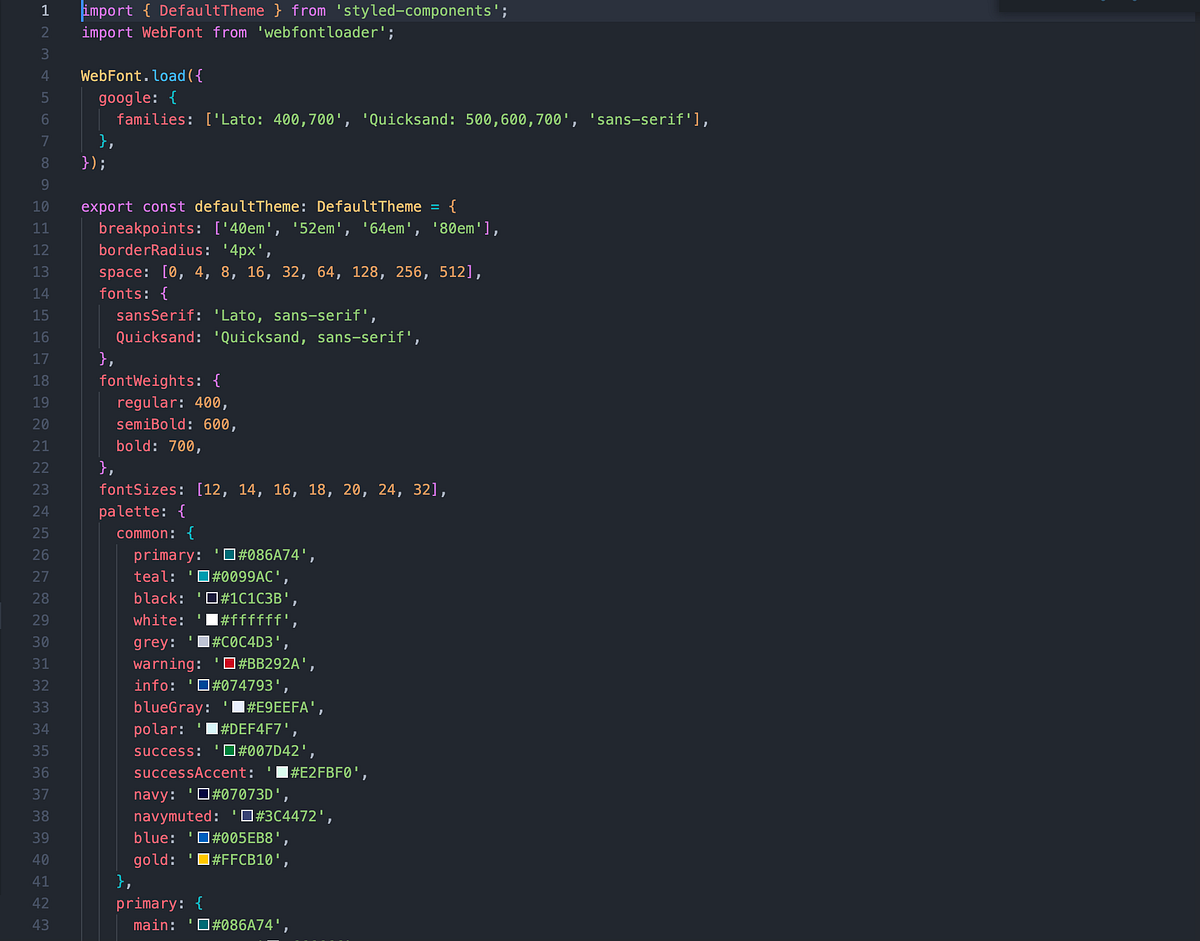Click the 'fontWeights' property key
The height and width of the screenshot is (941, 1200).
click(146, 381)
